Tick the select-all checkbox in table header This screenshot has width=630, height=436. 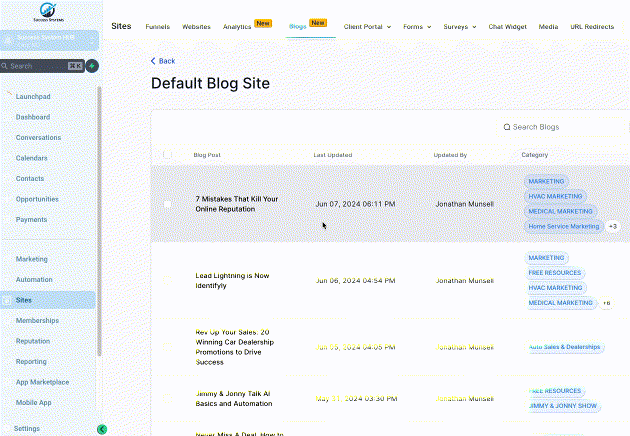point(167,155)
